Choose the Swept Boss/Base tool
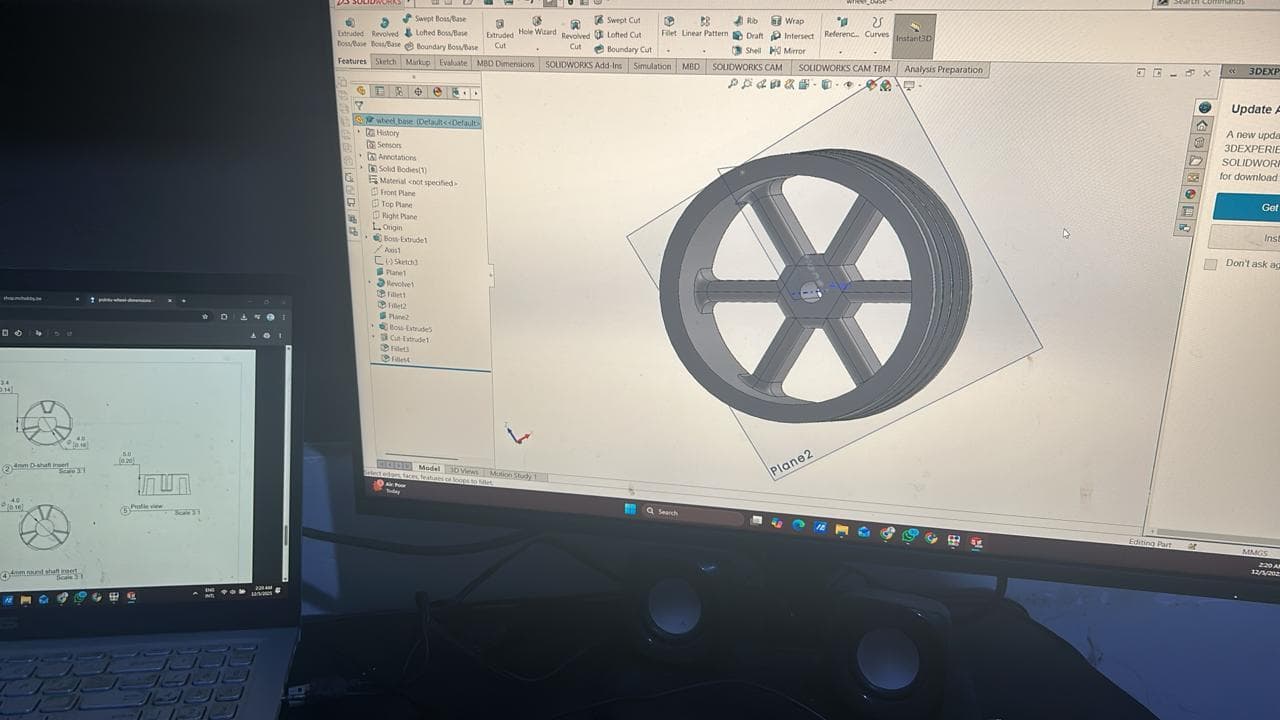This screenshot has width=1280, height=720. click(435, 19)
